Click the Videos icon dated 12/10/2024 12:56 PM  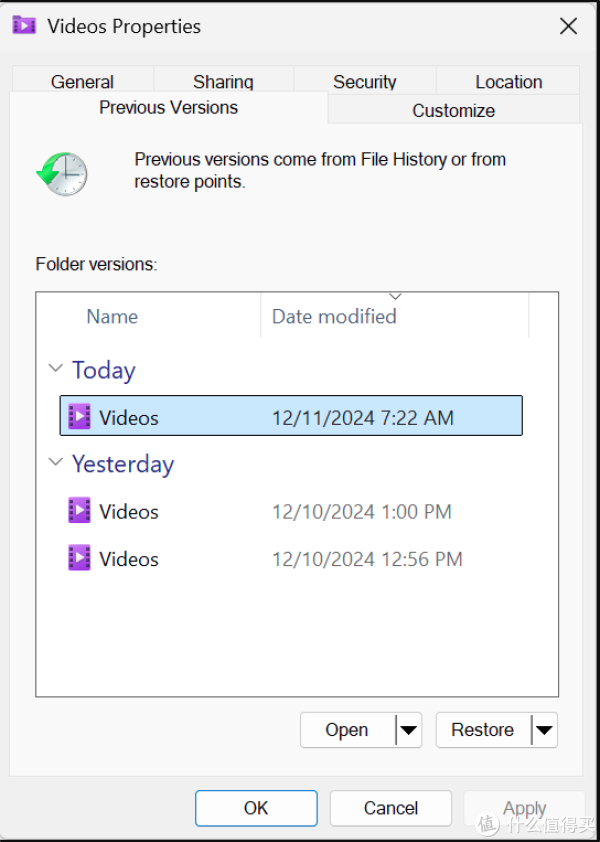pos(79,559)
